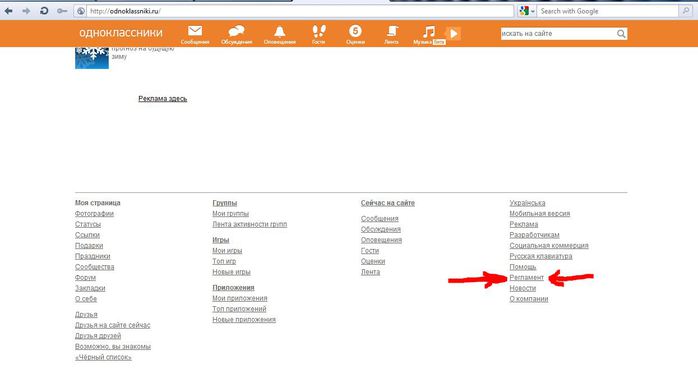The width and height of the screenshot is (698, 369).
Task: Switch language via Українська link
Action: [528, 203]
